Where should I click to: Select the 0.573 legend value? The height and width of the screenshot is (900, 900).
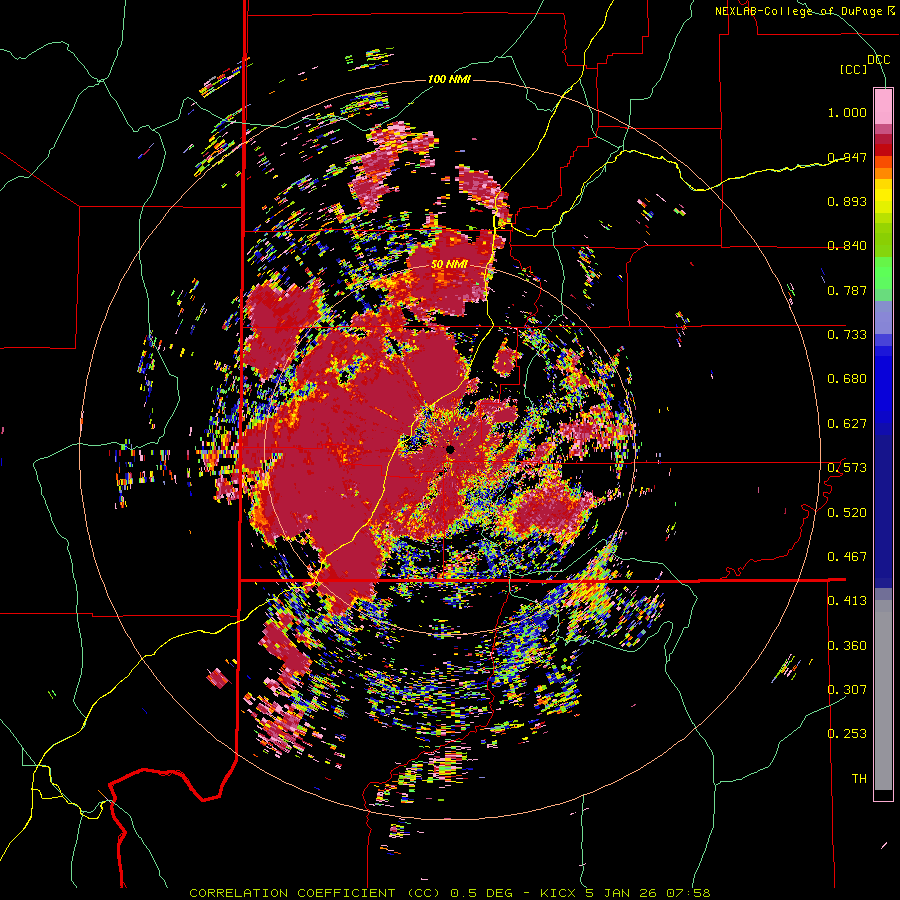click(x=847, y=468)
